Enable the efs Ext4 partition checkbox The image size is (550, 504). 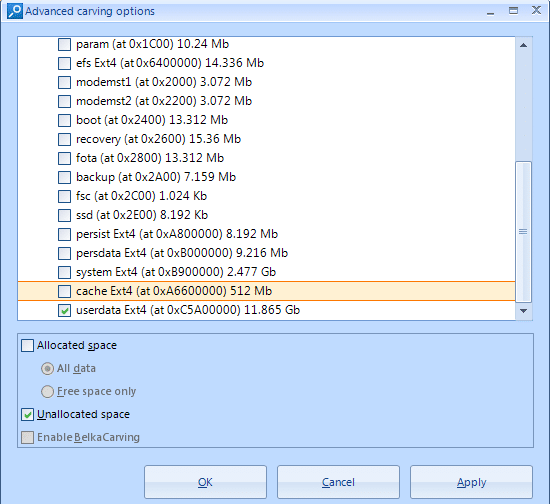coord(64,63)
